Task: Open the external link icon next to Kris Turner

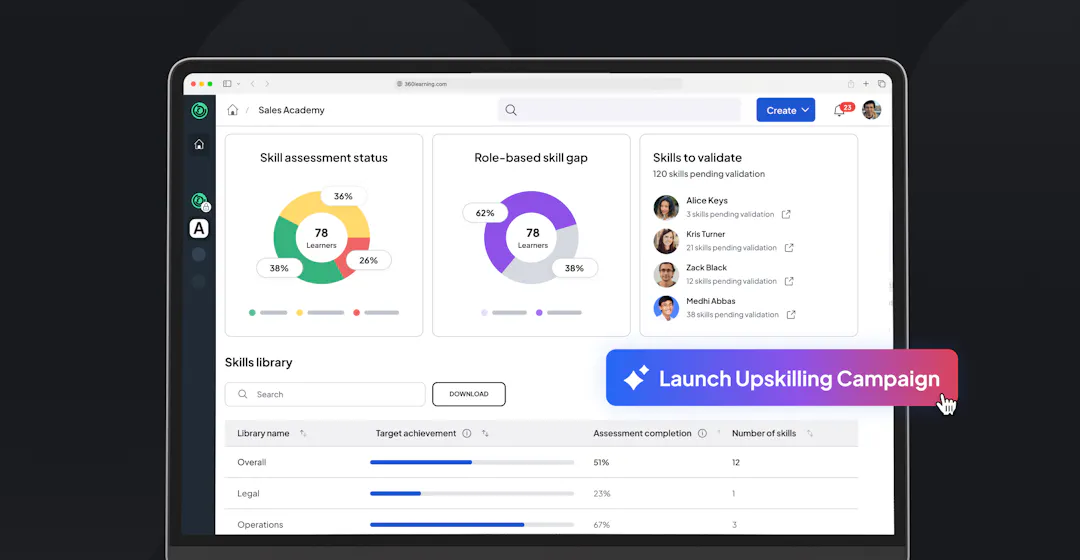Action: [x=789, y=248]
